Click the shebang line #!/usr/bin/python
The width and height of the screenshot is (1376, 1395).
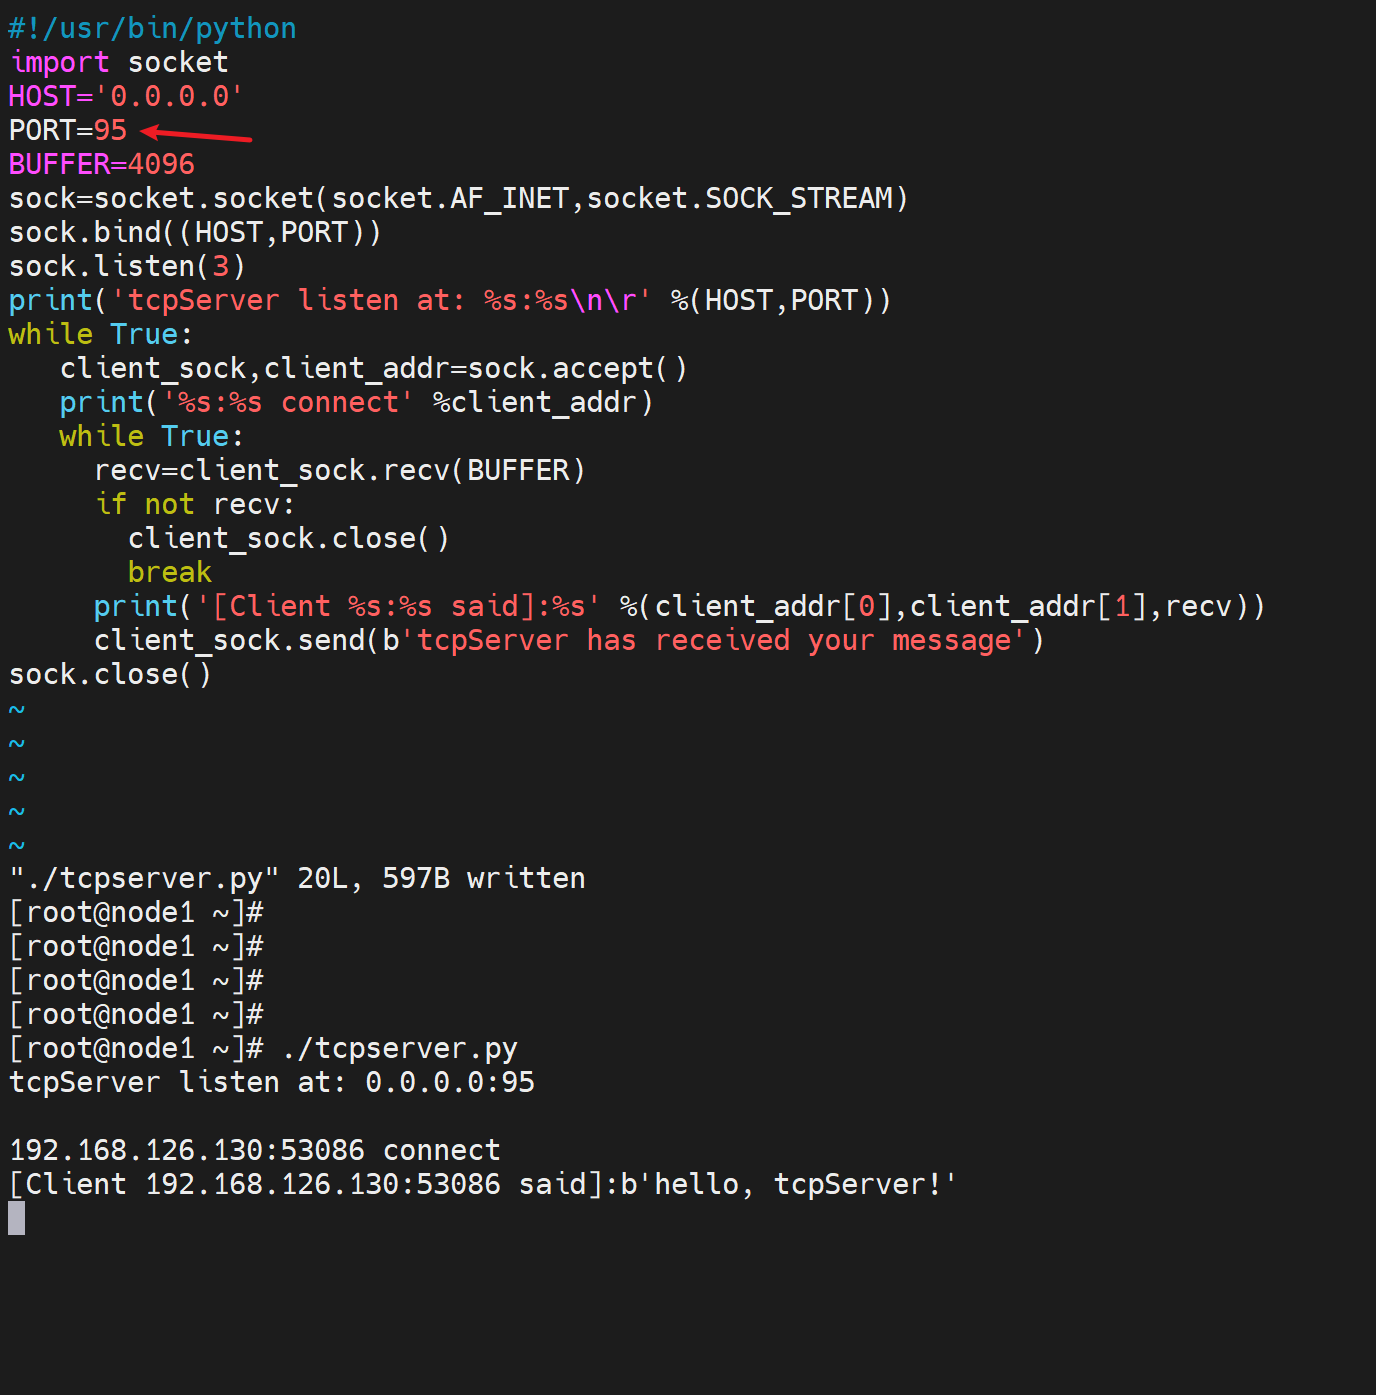pyautogui.click(x=152, y=28)
